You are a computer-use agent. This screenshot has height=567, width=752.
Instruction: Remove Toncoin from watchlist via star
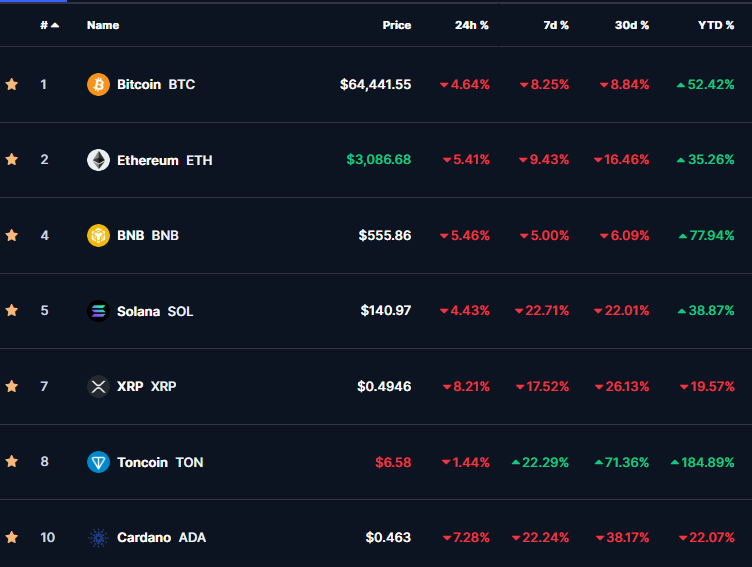(x=12, y=462)
